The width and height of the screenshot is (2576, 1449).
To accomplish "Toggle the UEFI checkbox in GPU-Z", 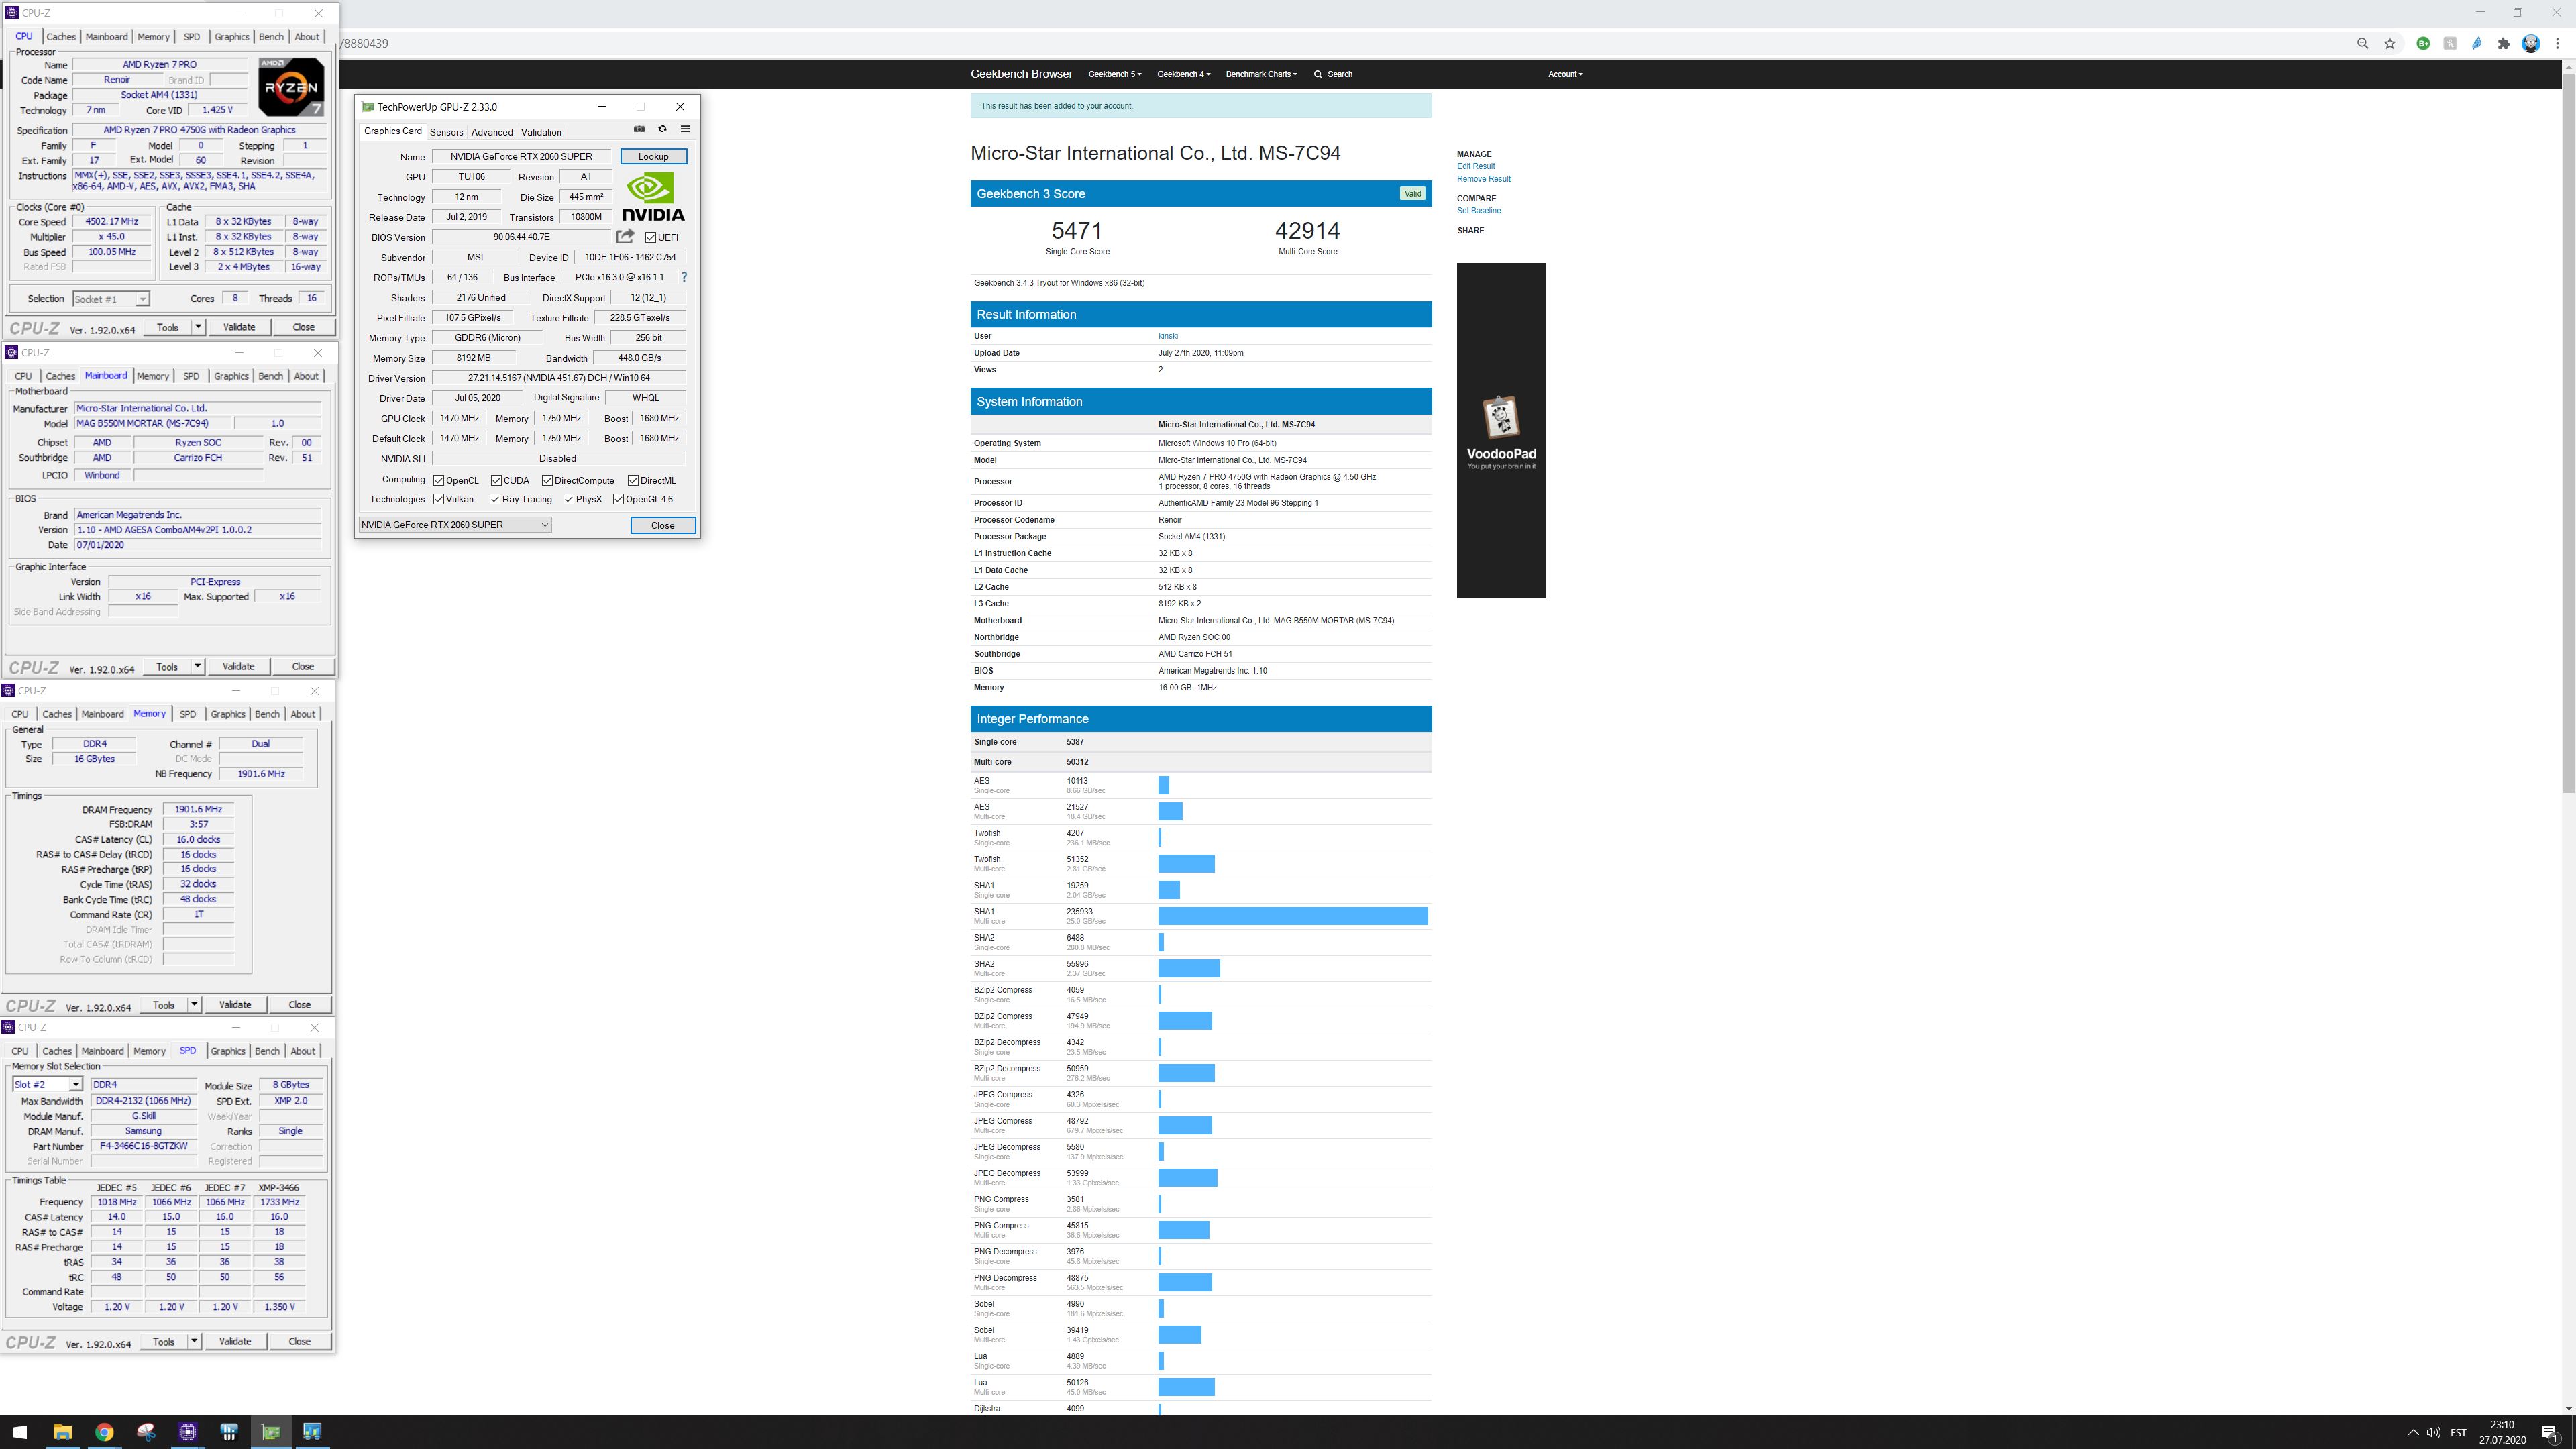I will click(651, 237).
